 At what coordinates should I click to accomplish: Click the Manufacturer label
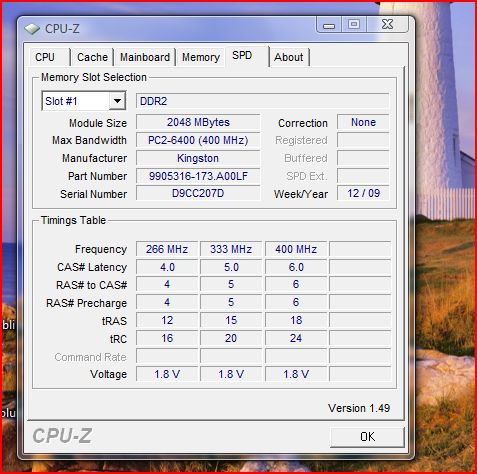pos(94,158)
